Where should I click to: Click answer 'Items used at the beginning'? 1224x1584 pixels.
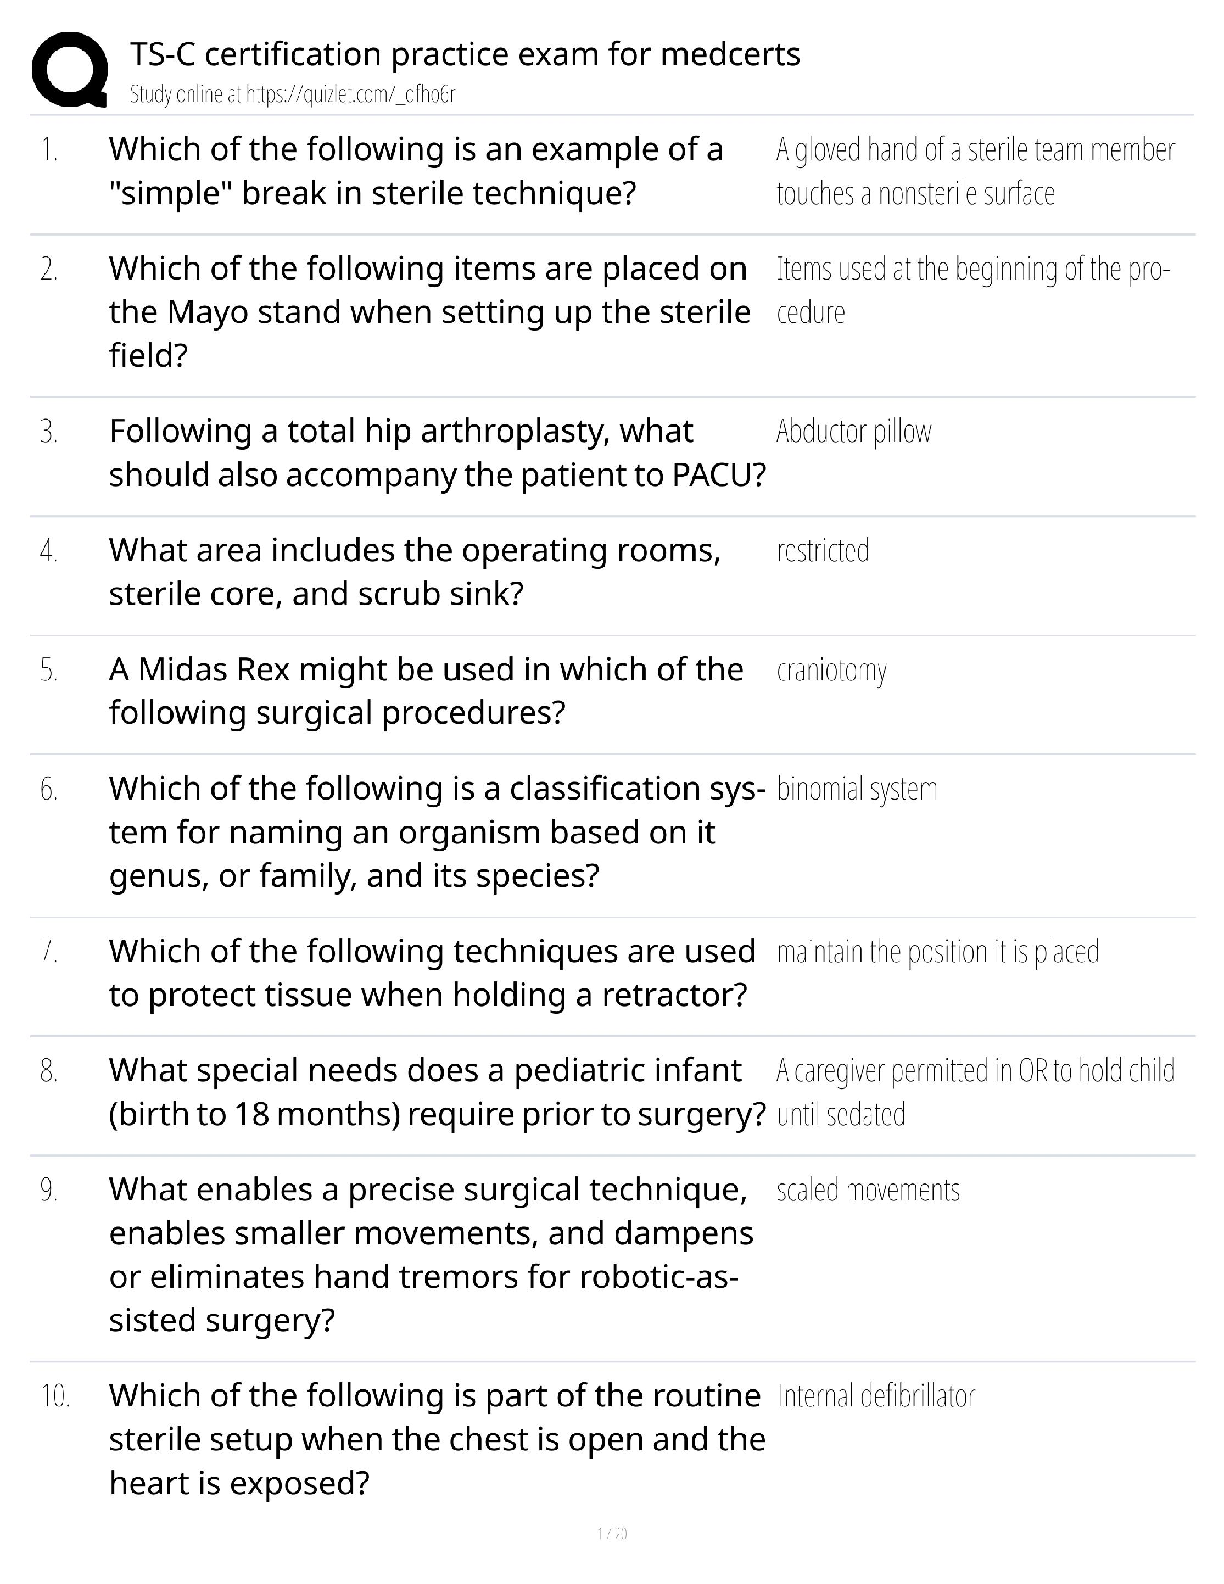pyautogui.click(x=972, y=290)
